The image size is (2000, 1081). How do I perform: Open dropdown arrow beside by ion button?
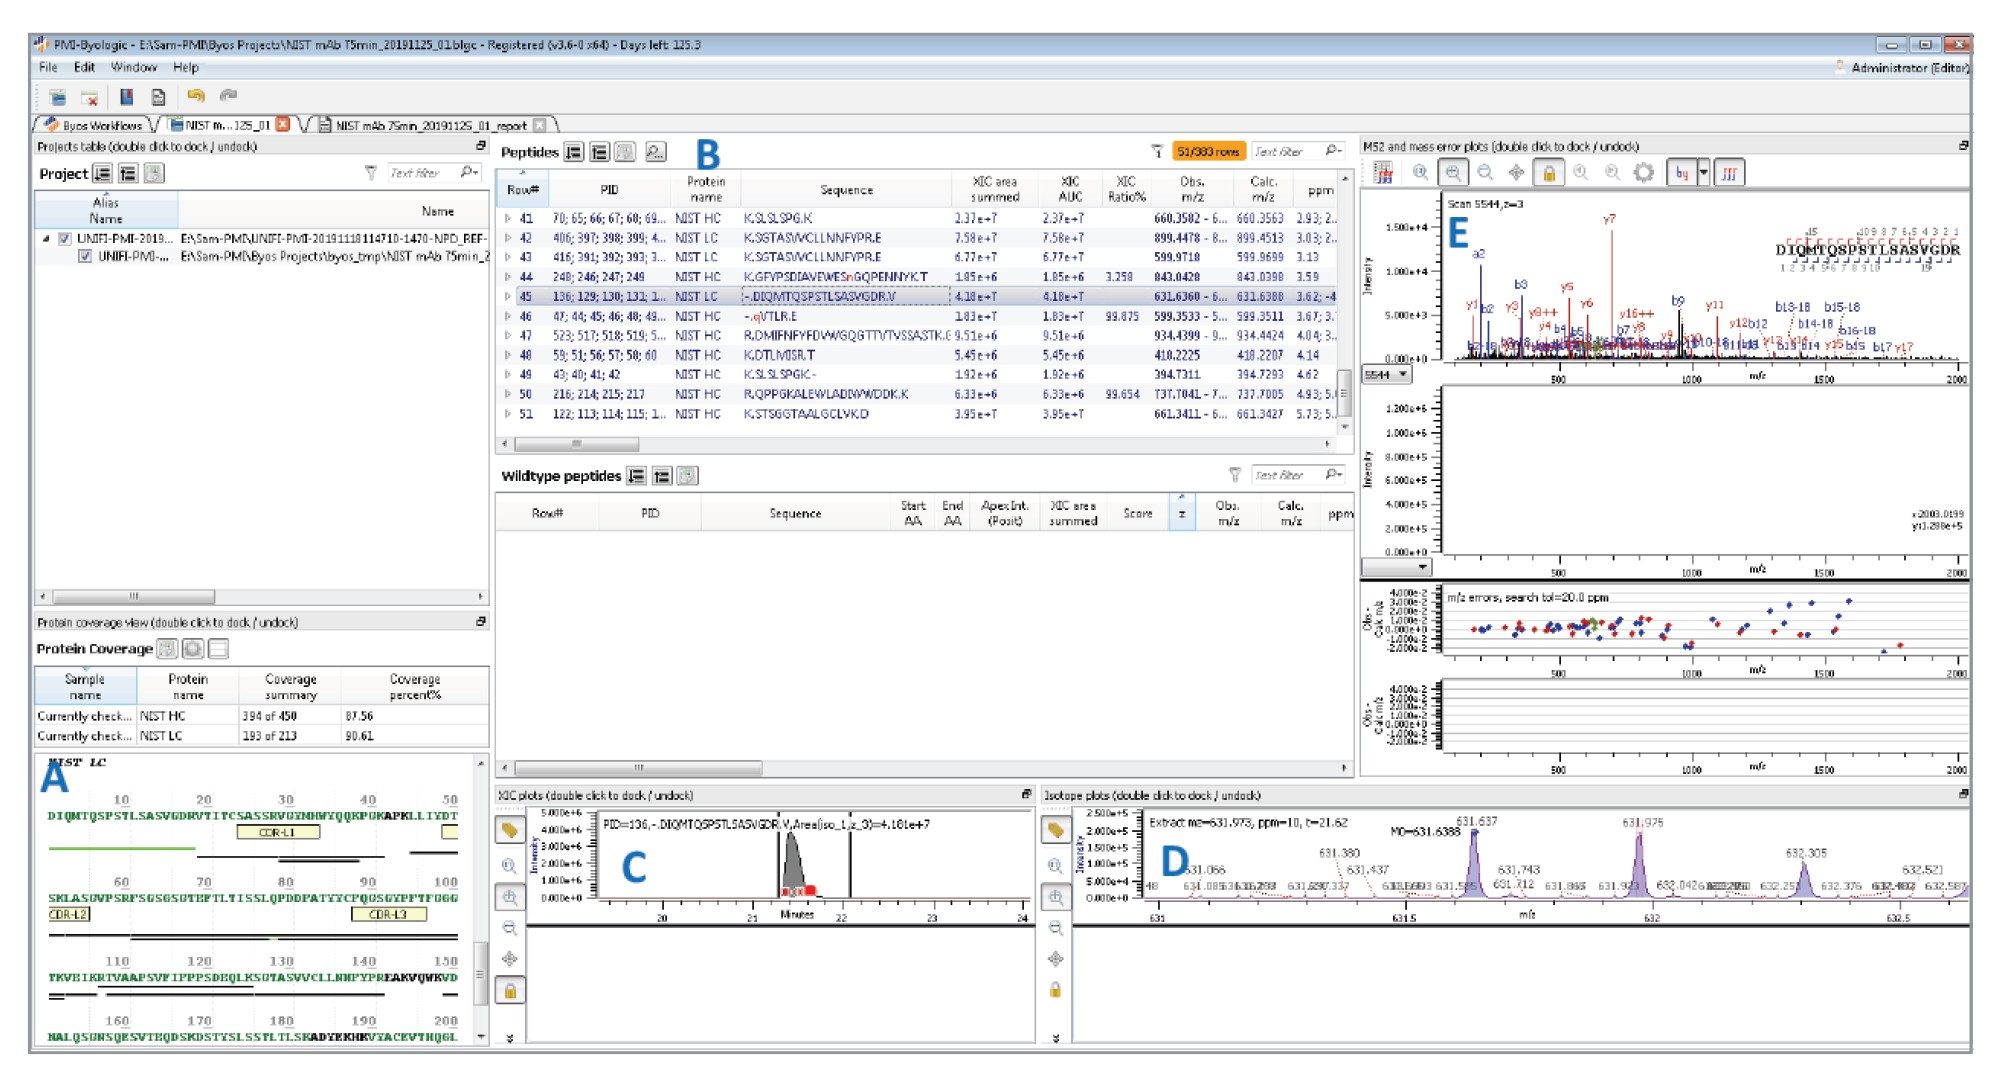(1704, 173)
